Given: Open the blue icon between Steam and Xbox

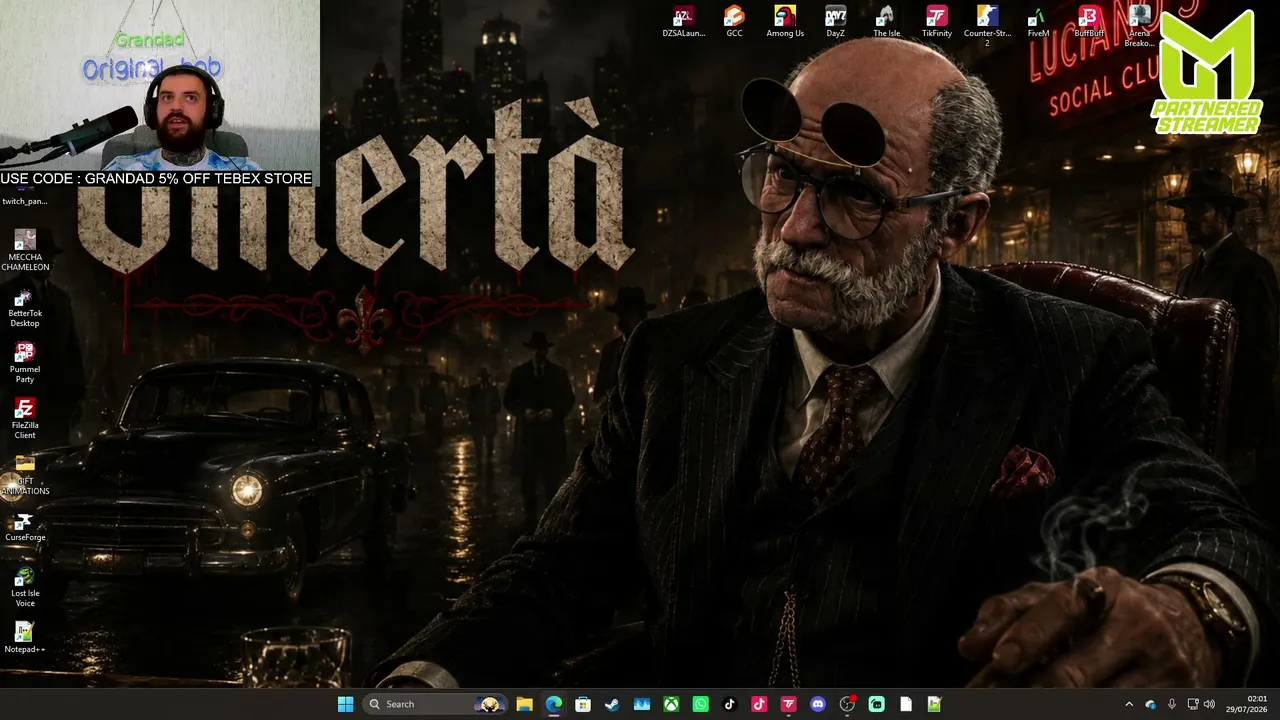Looking at the screenshot, I should coord(642,704).
